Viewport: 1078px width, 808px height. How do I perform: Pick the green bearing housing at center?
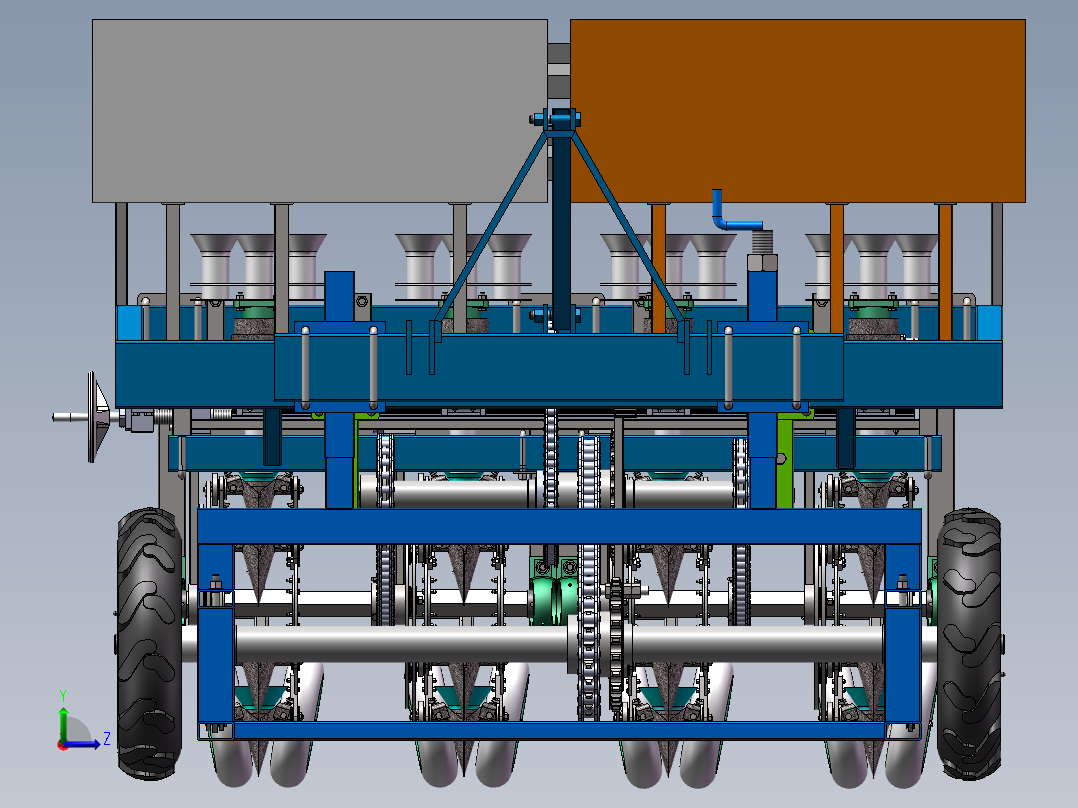click(x=556, y=591)
